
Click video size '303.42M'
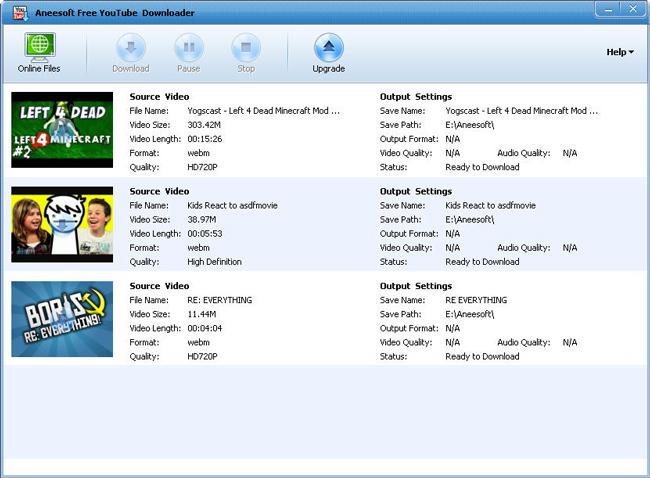tap(204, 125)
